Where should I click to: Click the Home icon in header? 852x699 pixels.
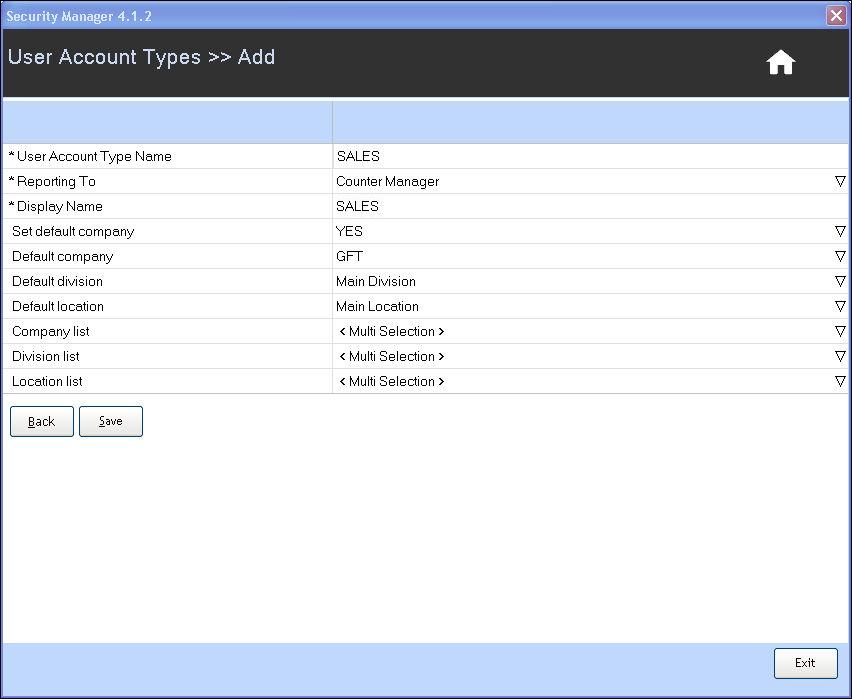click(780, 63)
